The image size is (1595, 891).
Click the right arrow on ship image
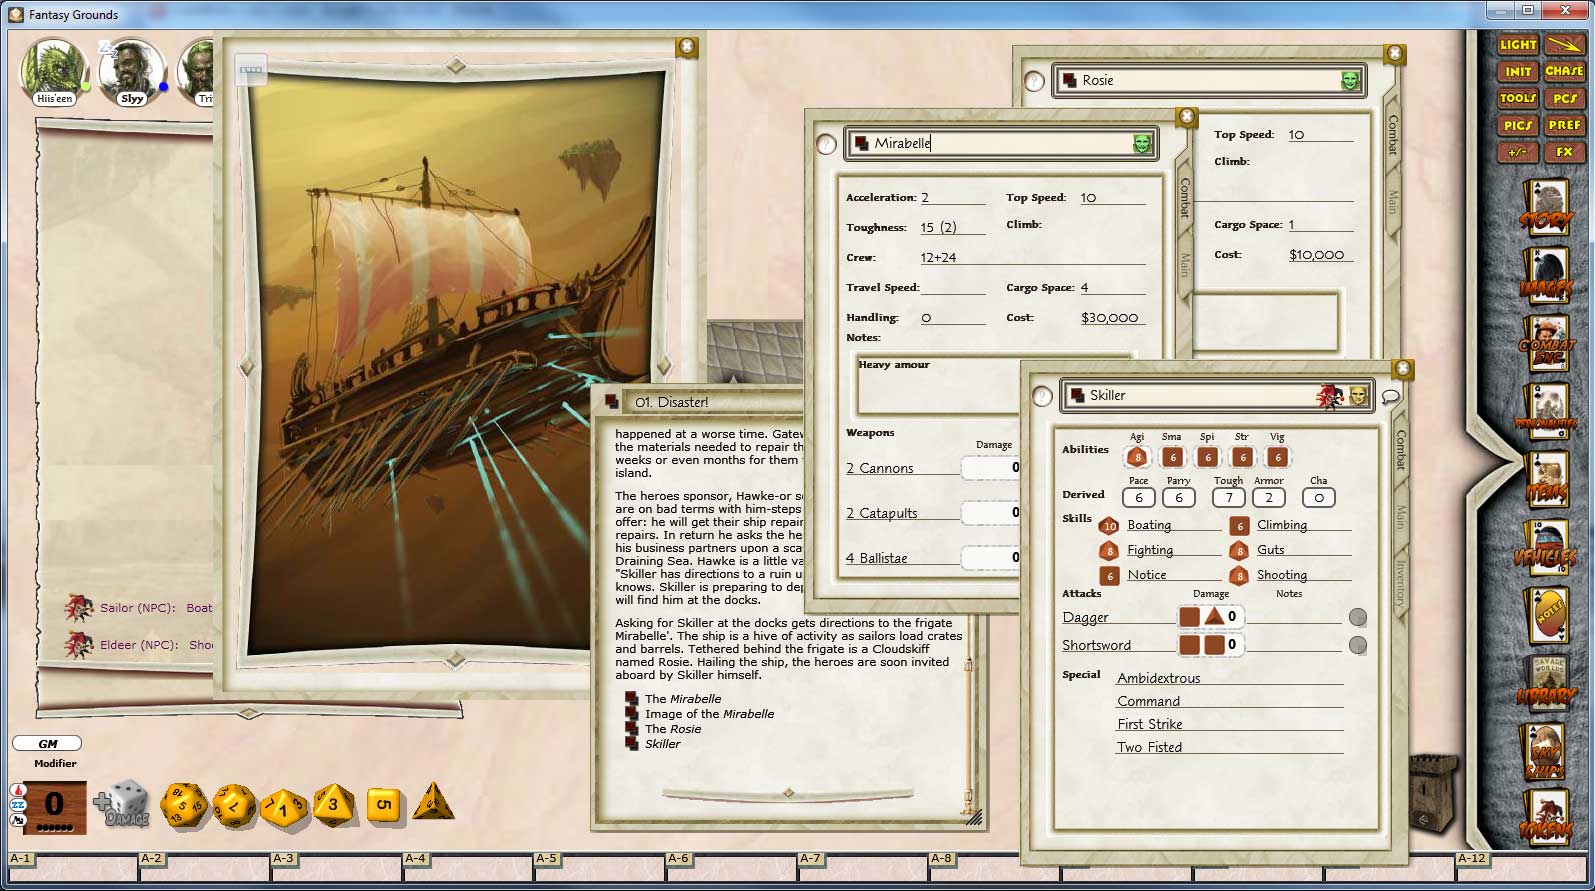(x=664, y=366)
